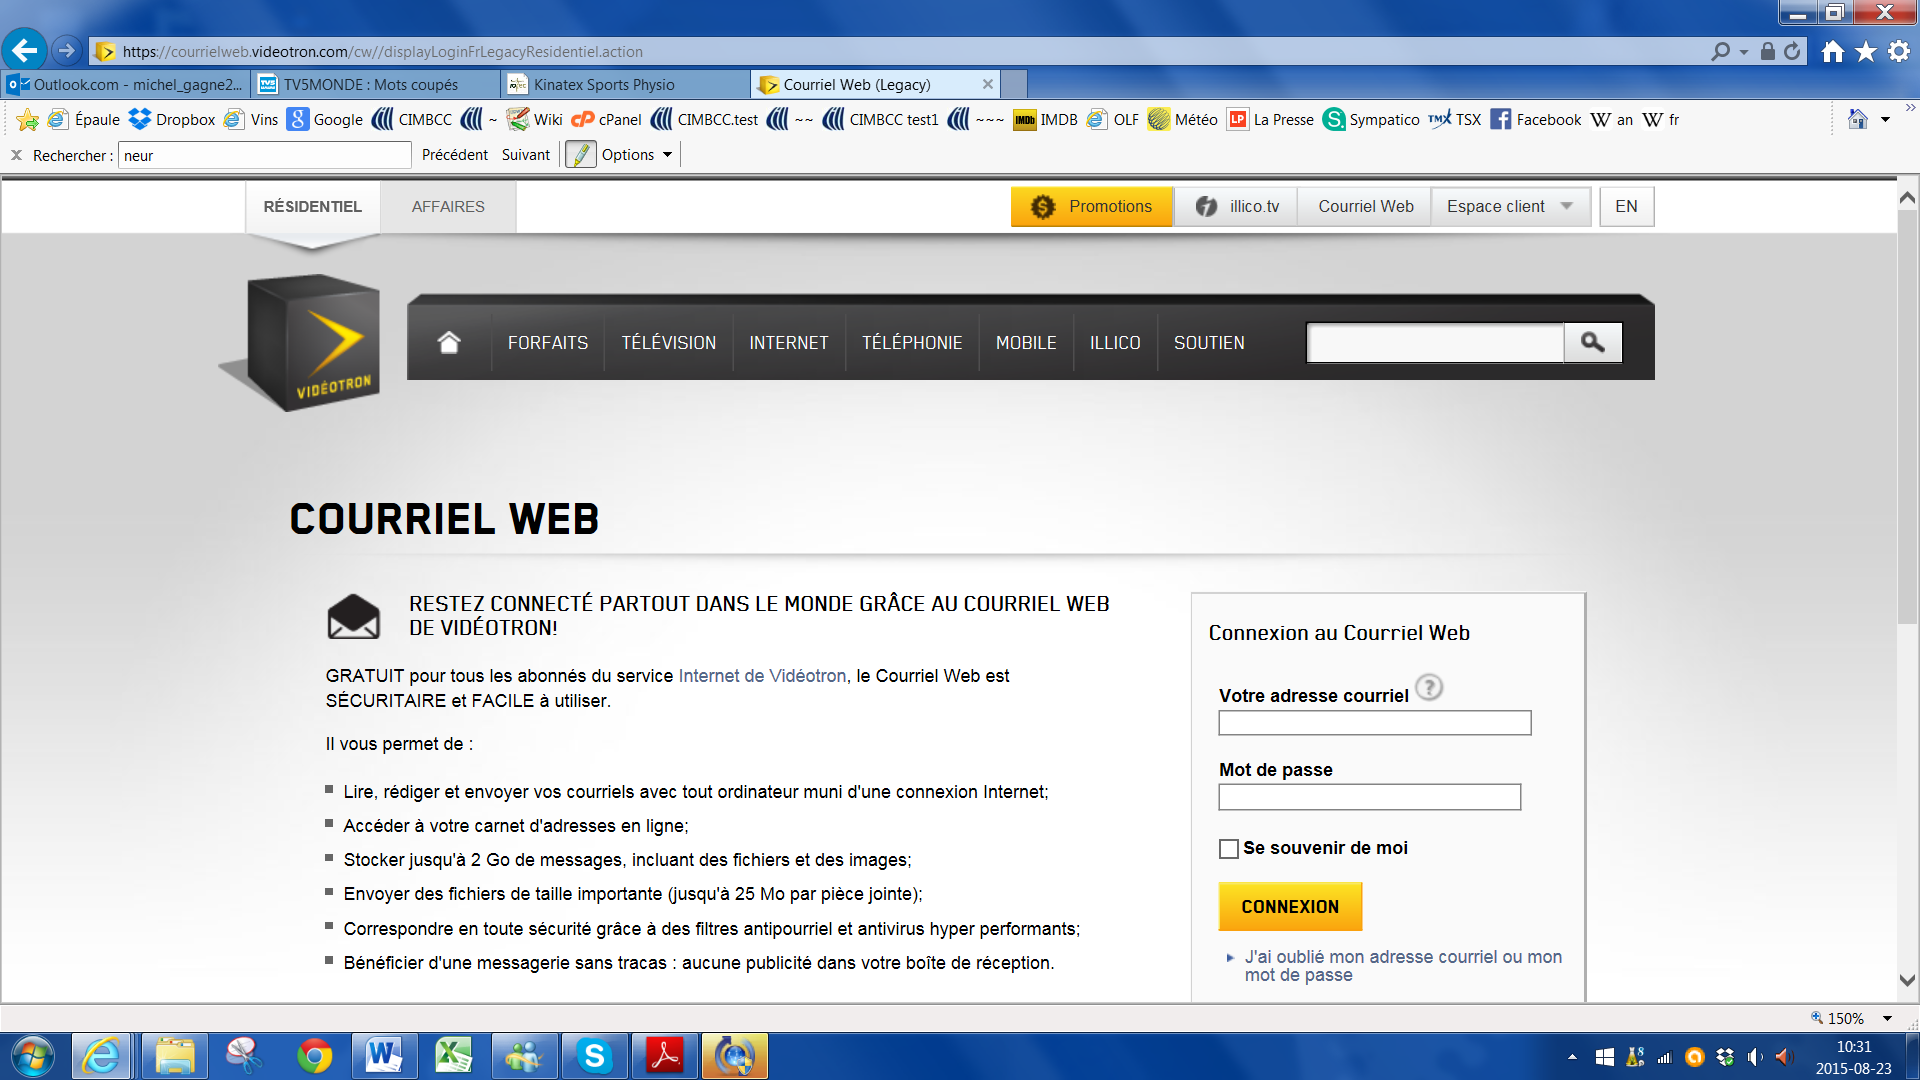Open Dropbox bookmark in favorites bar
Viewport: 1920px width, 1080px height.
pyautogui.click(x=172, y=119)
